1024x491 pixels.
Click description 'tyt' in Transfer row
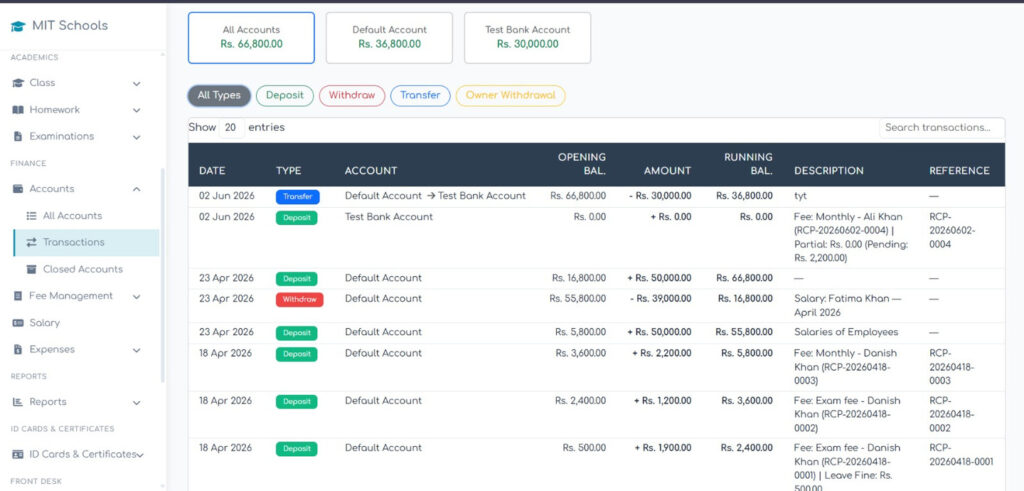coord(801,196)
